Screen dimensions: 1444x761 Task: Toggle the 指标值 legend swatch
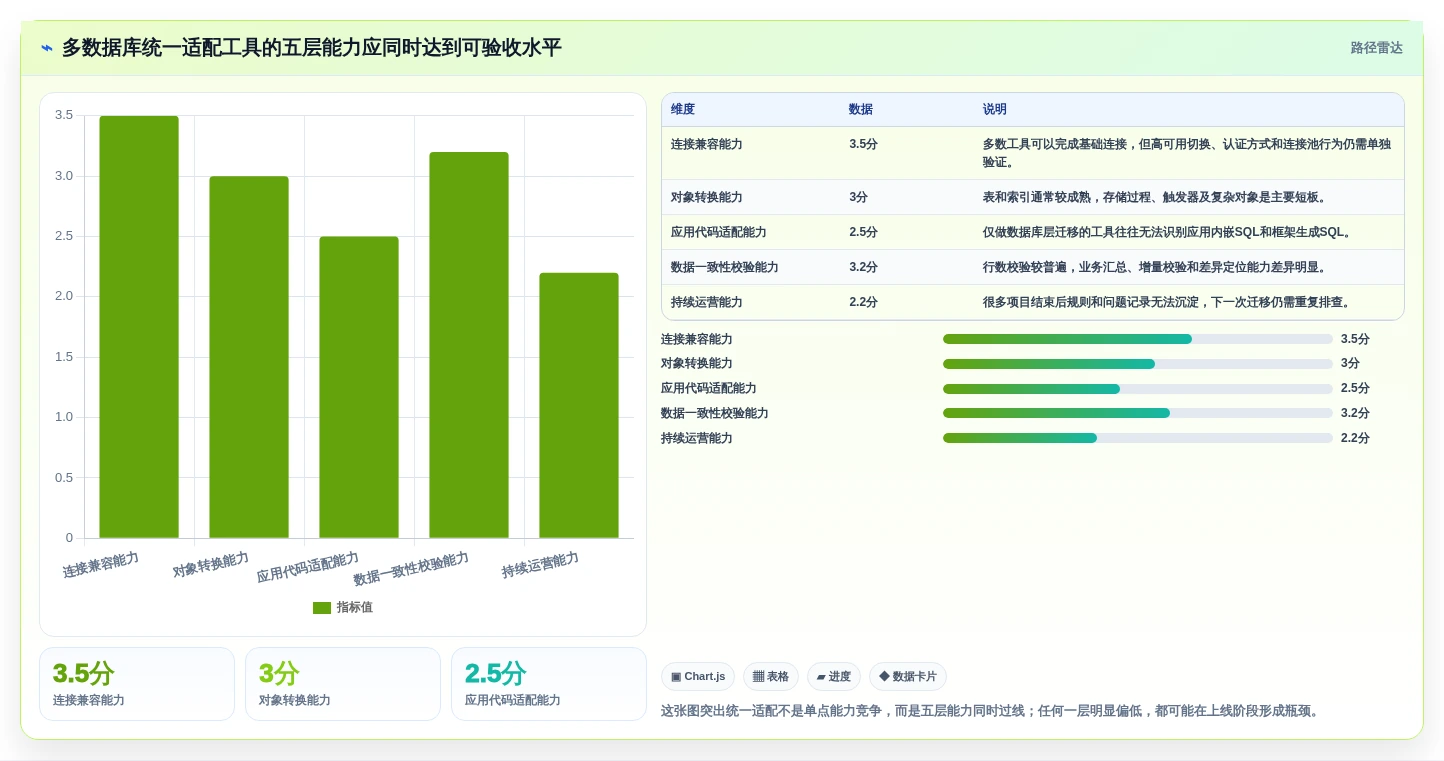322,607
